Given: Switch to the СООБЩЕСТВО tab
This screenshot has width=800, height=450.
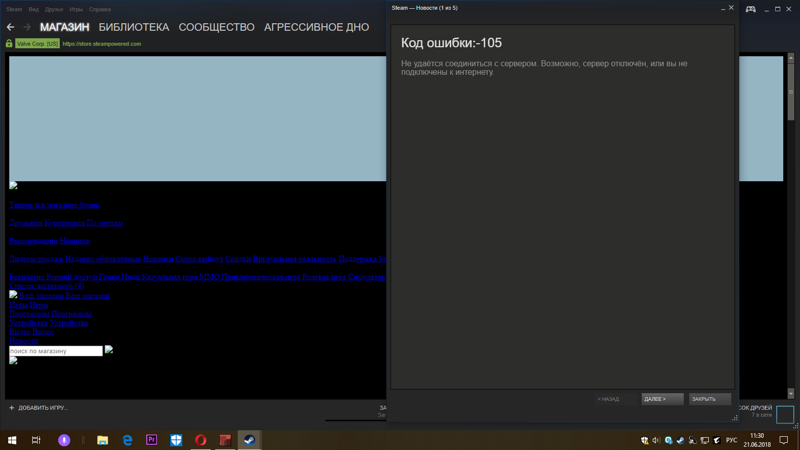Looking at the screenshot, I should point(217,27).
